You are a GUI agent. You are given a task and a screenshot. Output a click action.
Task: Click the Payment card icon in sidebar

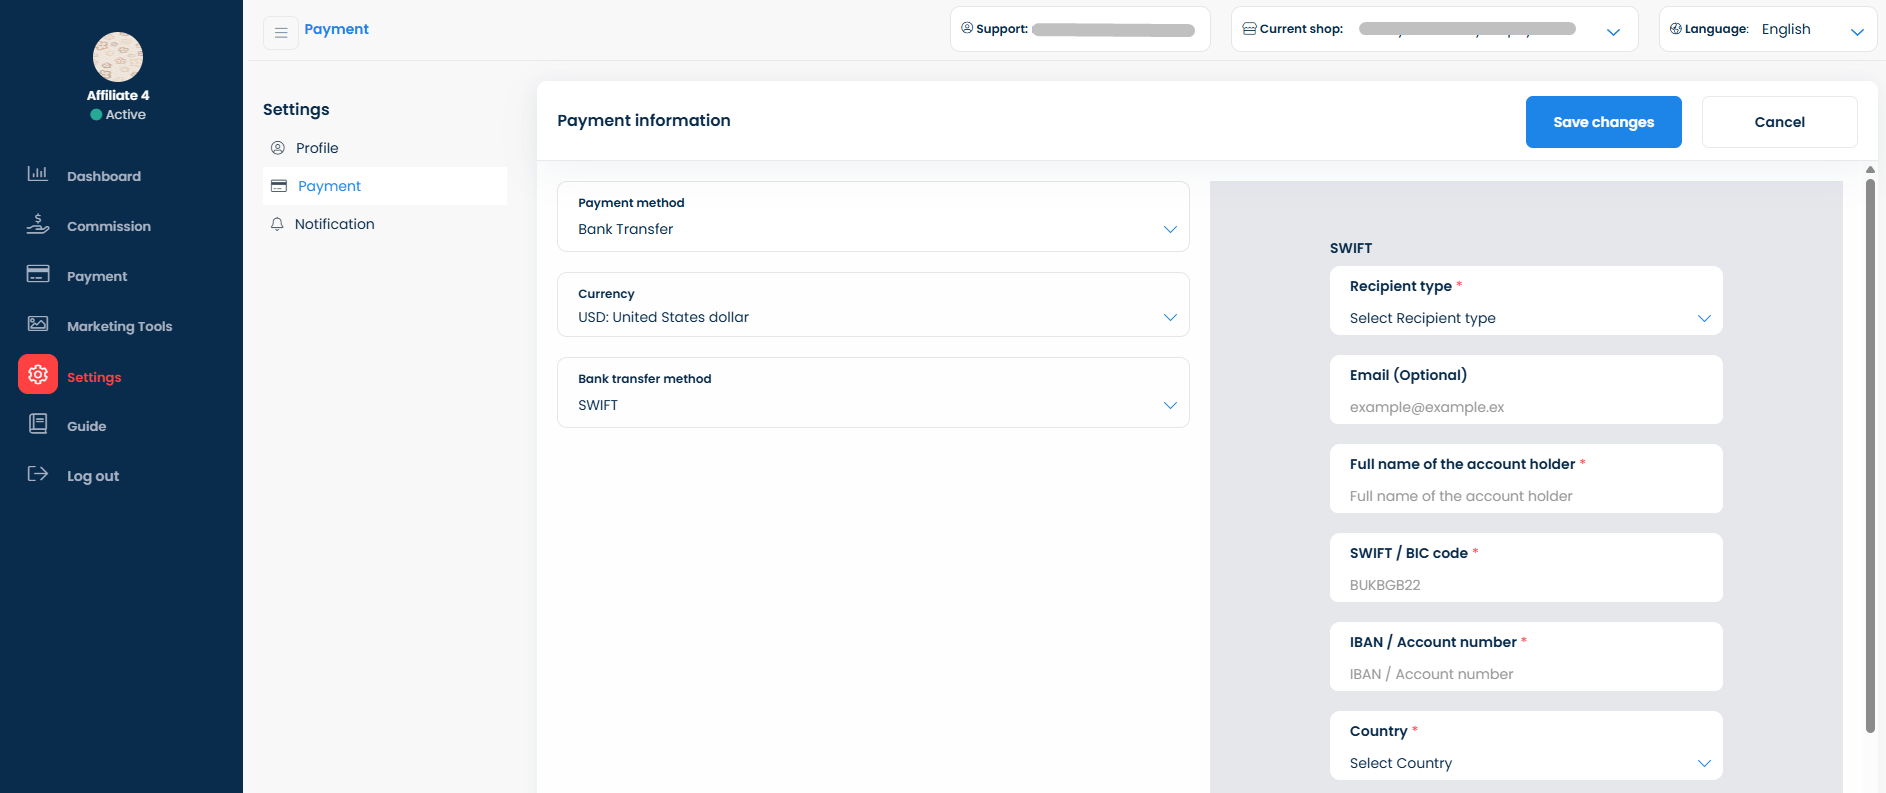[38, 274]
